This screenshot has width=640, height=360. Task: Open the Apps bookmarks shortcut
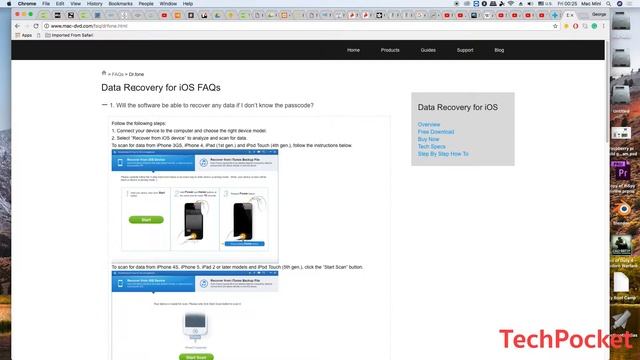click(x=24, y=36)
